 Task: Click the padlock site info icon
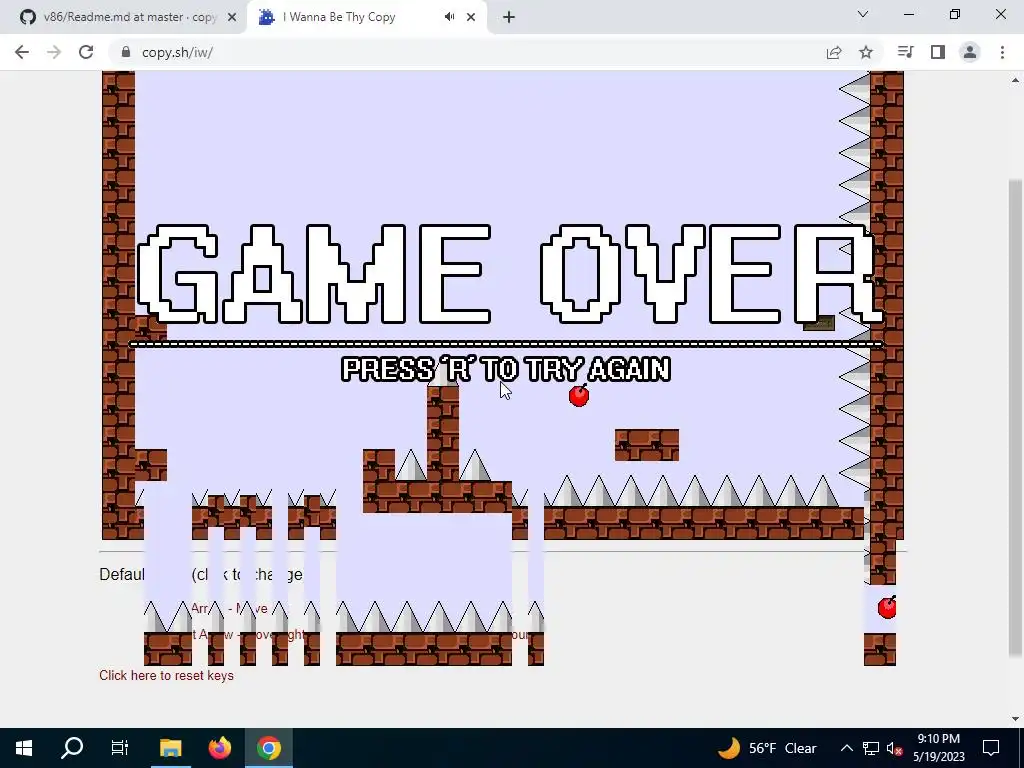(x=126, y=52)
